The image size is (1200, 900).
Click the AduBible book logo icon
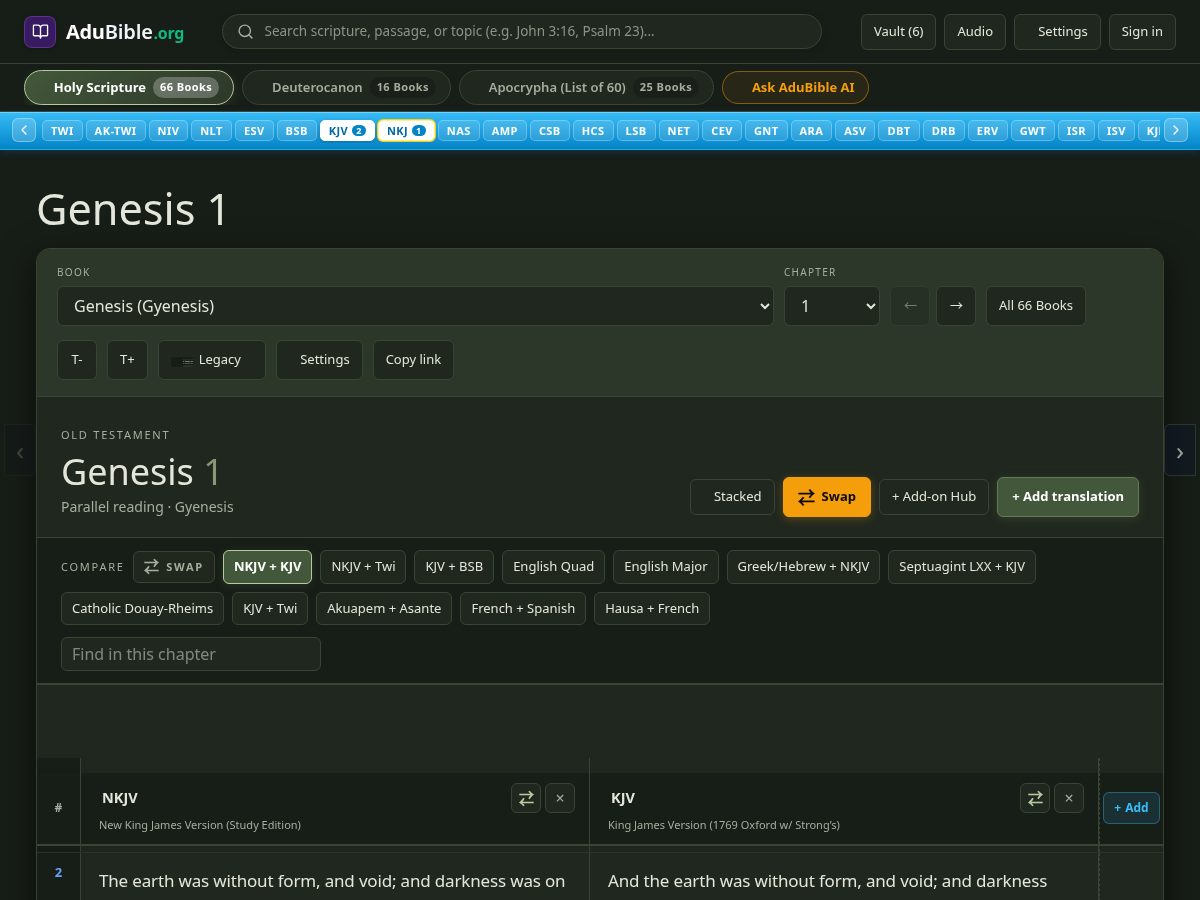(x=40, y=32)
